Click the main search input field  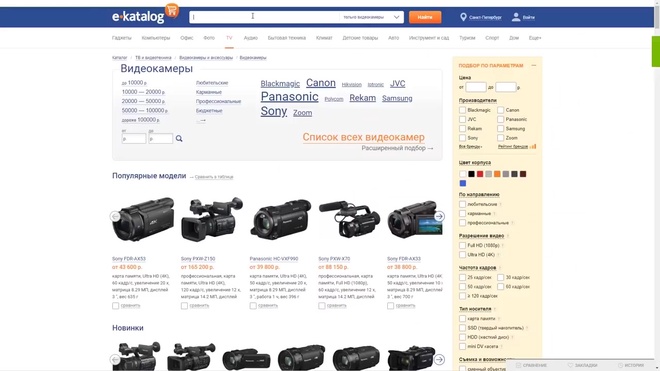[x=264, y=17]
